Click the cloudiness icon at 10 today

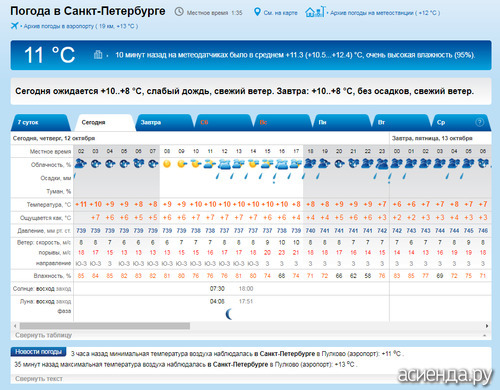[196, 164]
